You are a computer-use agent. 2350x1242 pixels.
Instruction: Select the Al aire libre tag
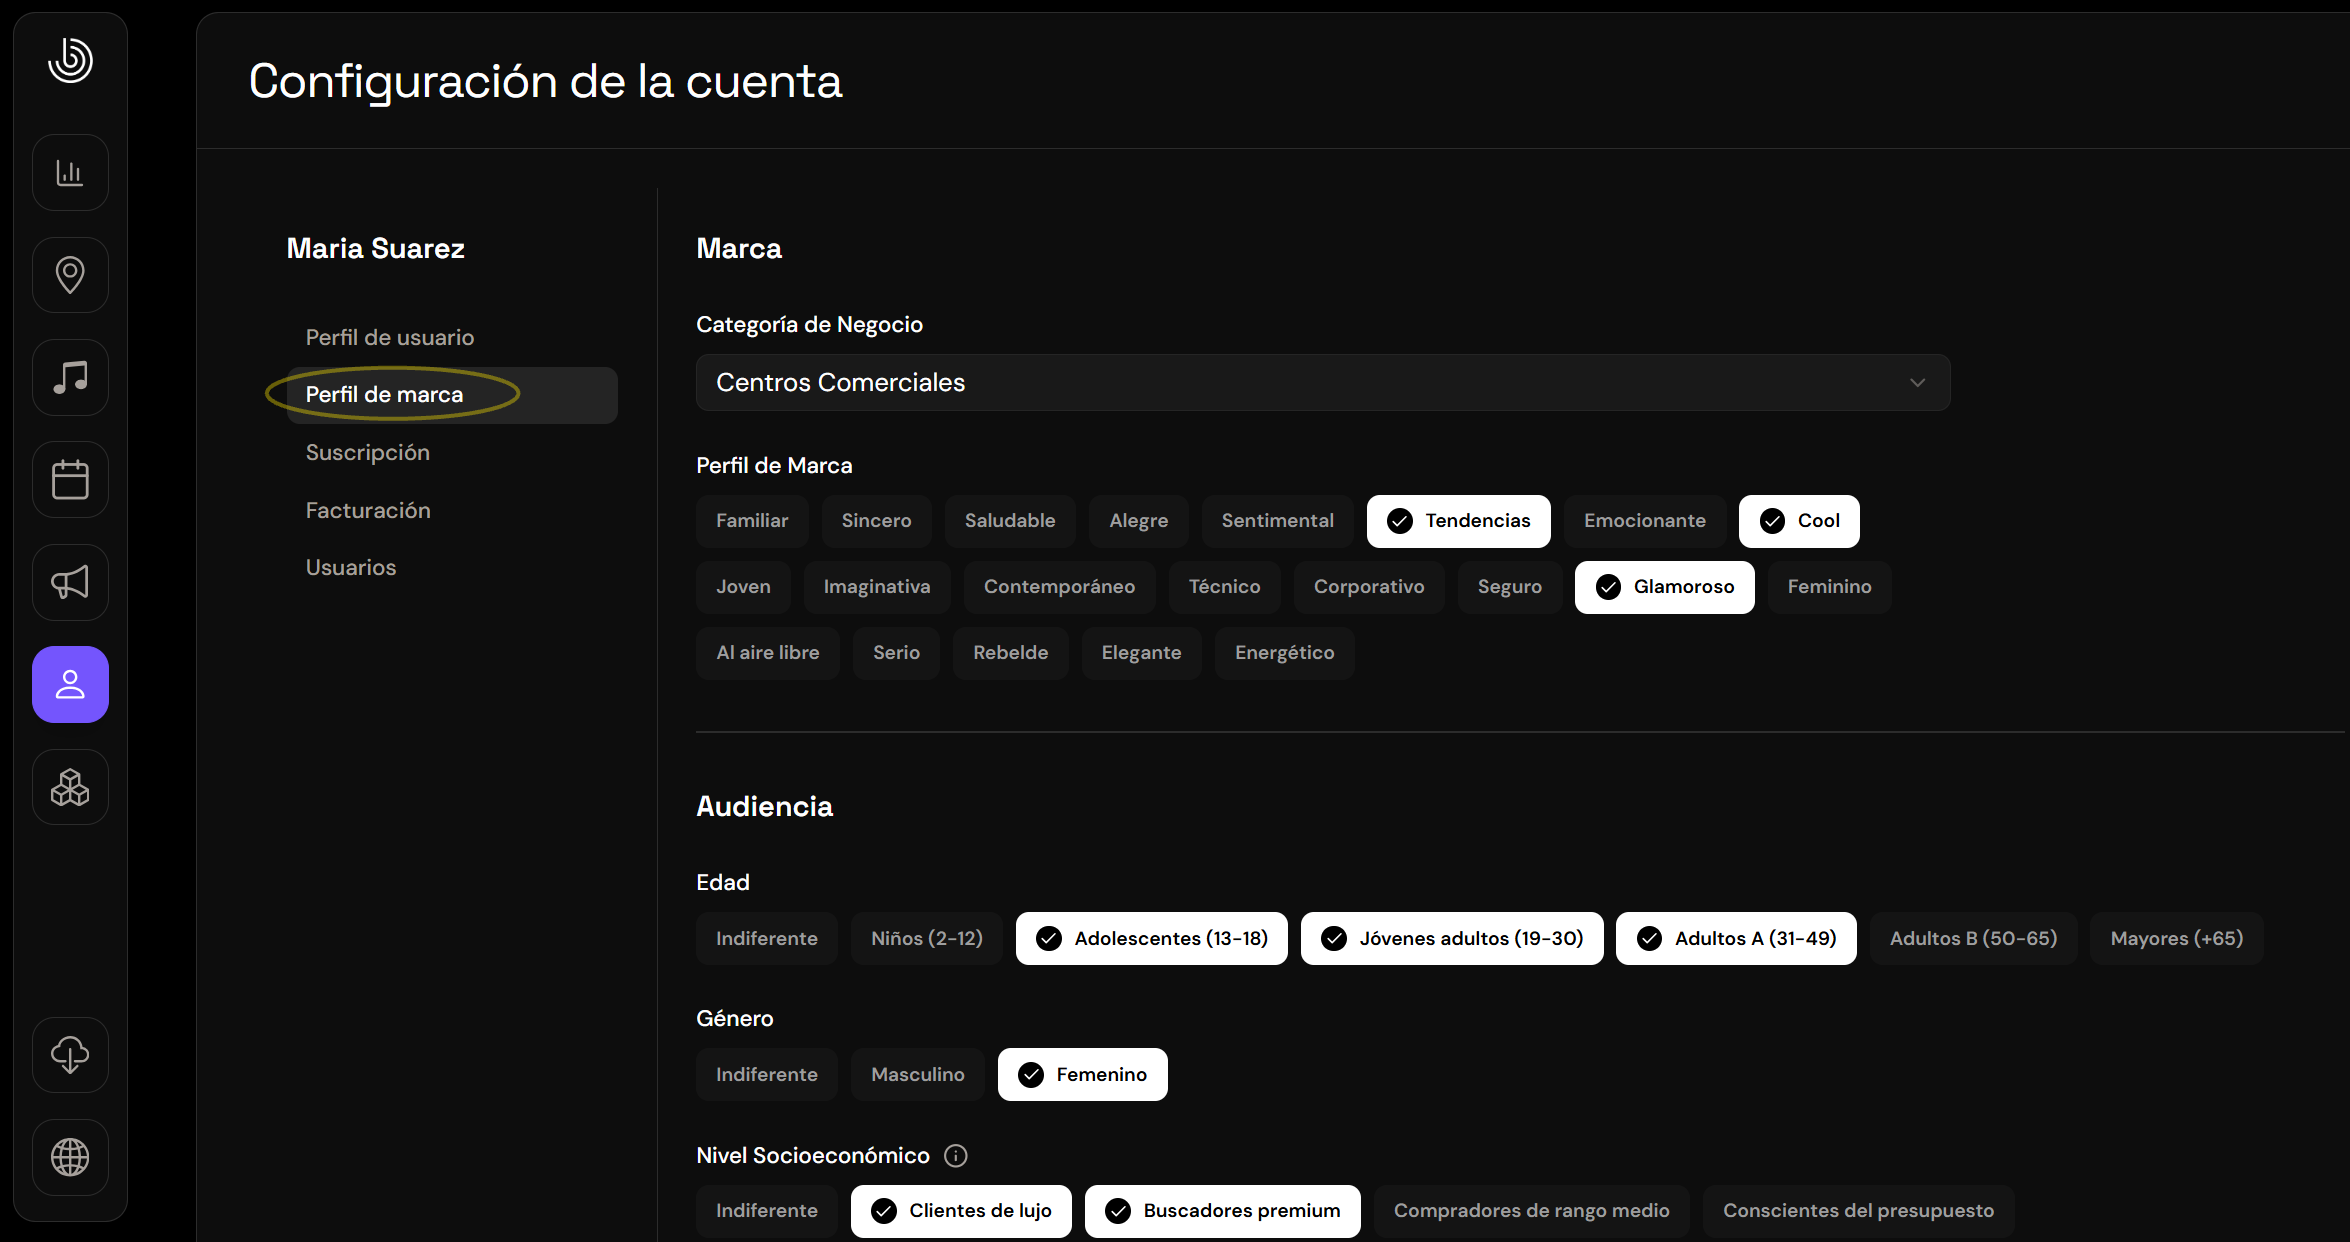(768, 653)
